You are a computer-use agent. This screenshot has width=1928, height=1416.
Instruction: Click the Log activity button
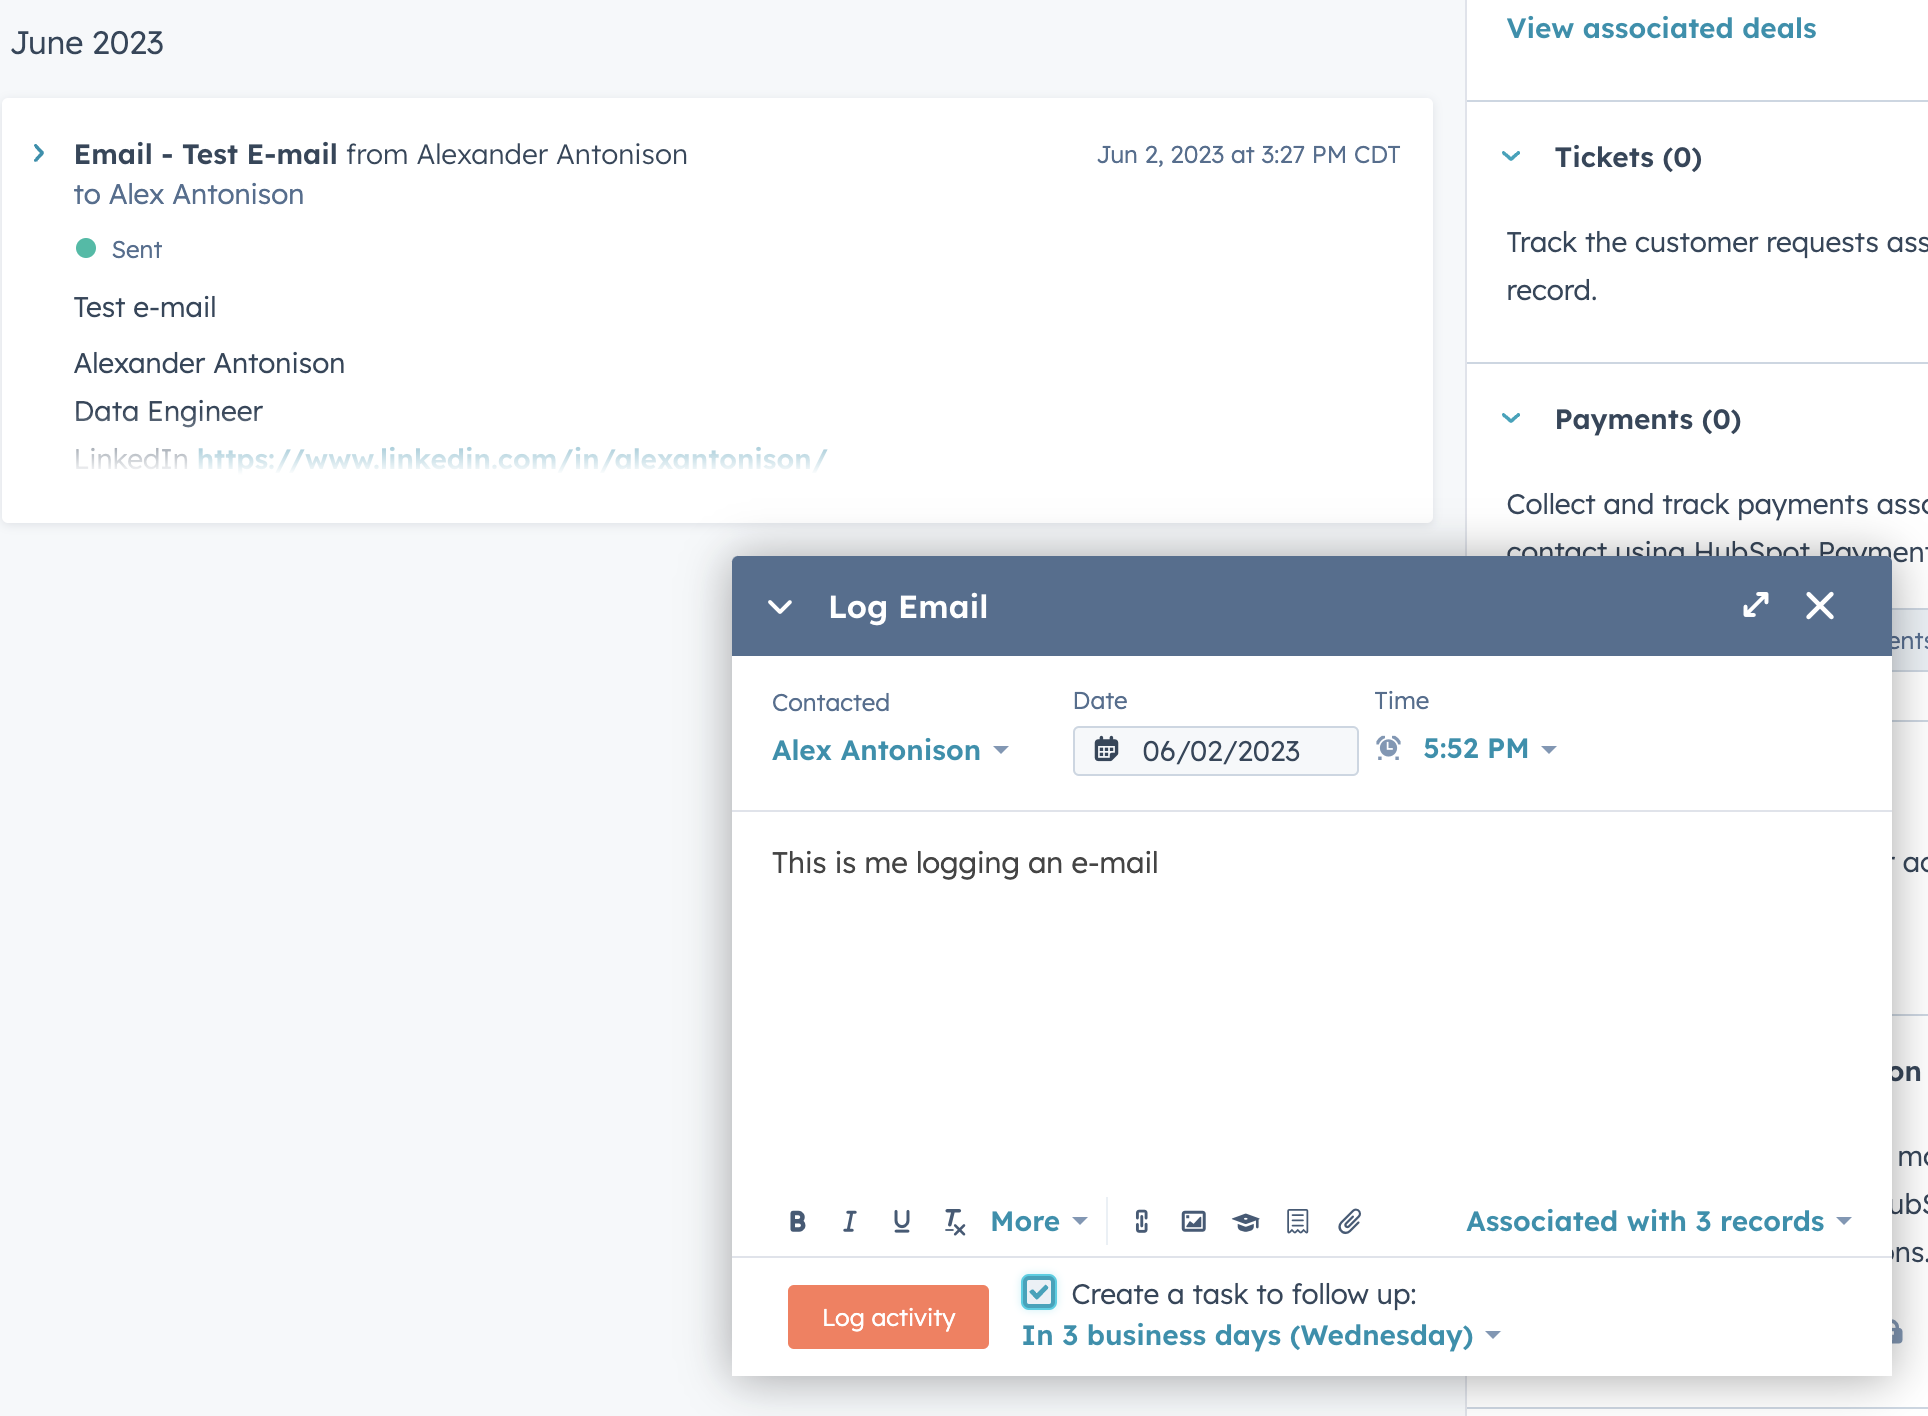888,1317
